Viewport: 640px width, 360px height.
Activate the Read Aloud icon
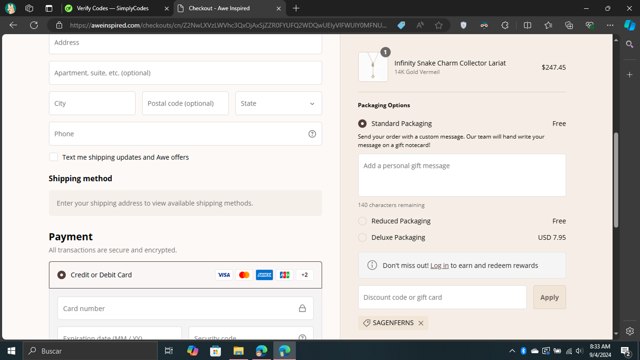coord(420,25)
